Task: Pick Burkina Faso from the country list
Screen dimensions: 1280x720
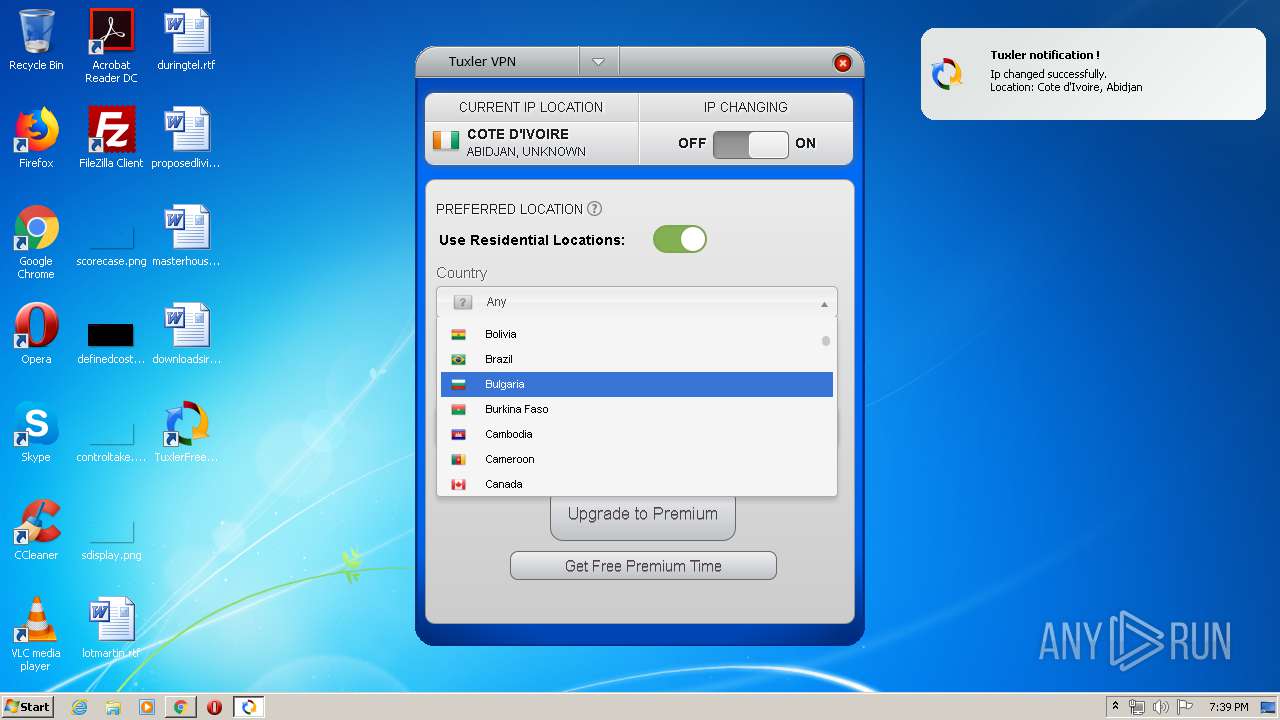Action: [637, 409]
